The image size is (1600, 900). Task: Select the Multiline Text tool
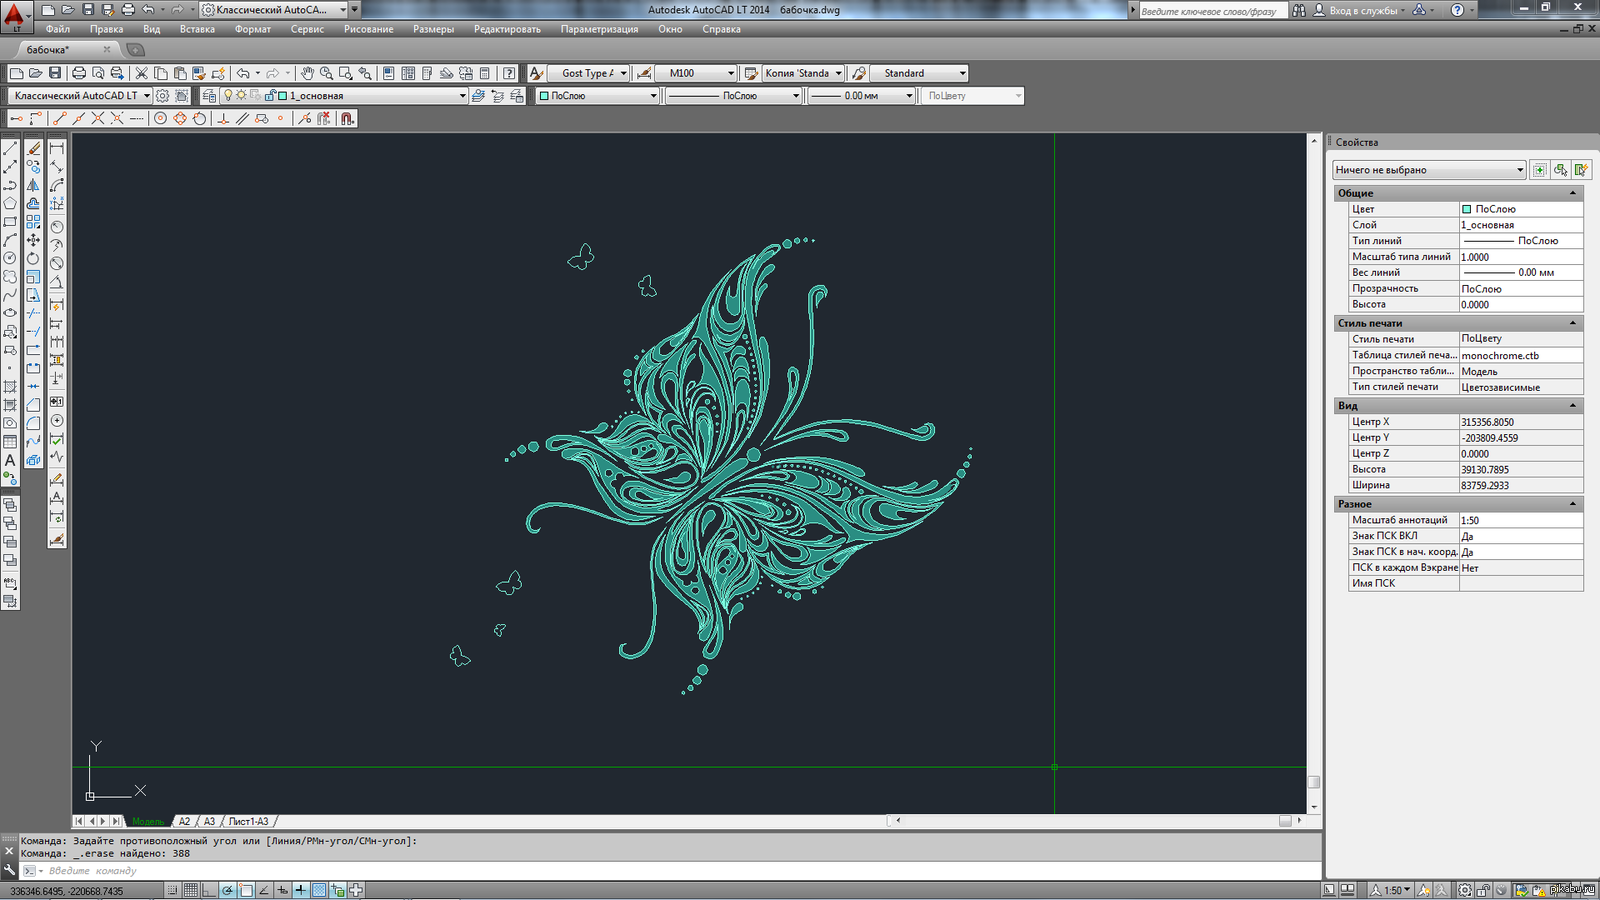point(10,461)
